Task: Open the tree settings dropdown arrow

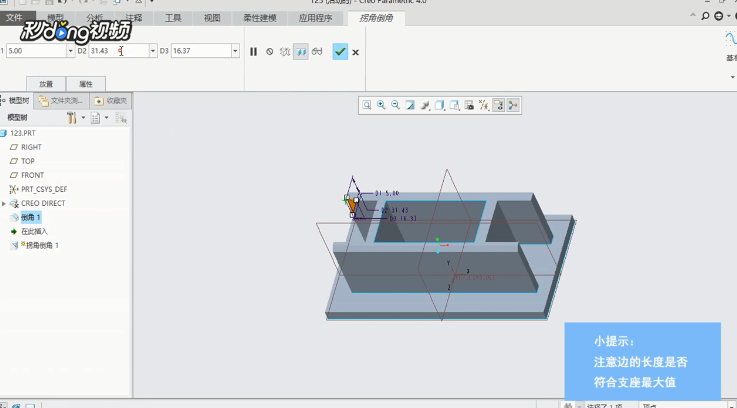Action: pos(83,118)
